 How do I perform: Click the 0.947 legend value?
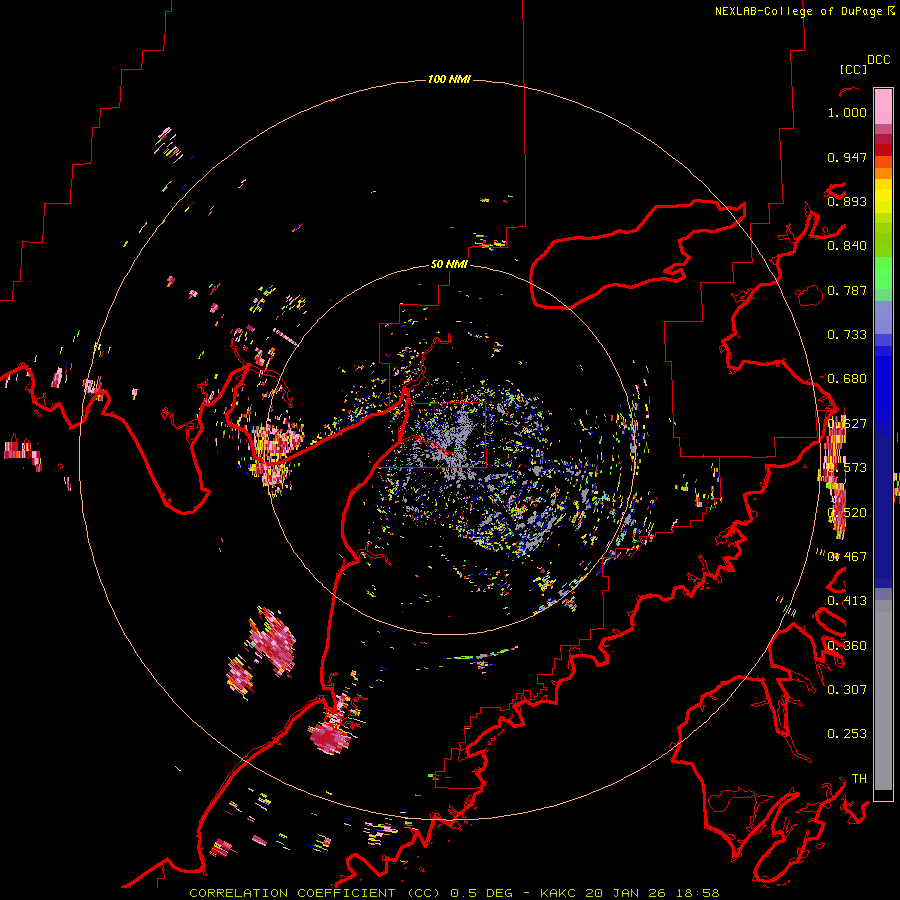(847, 157)
